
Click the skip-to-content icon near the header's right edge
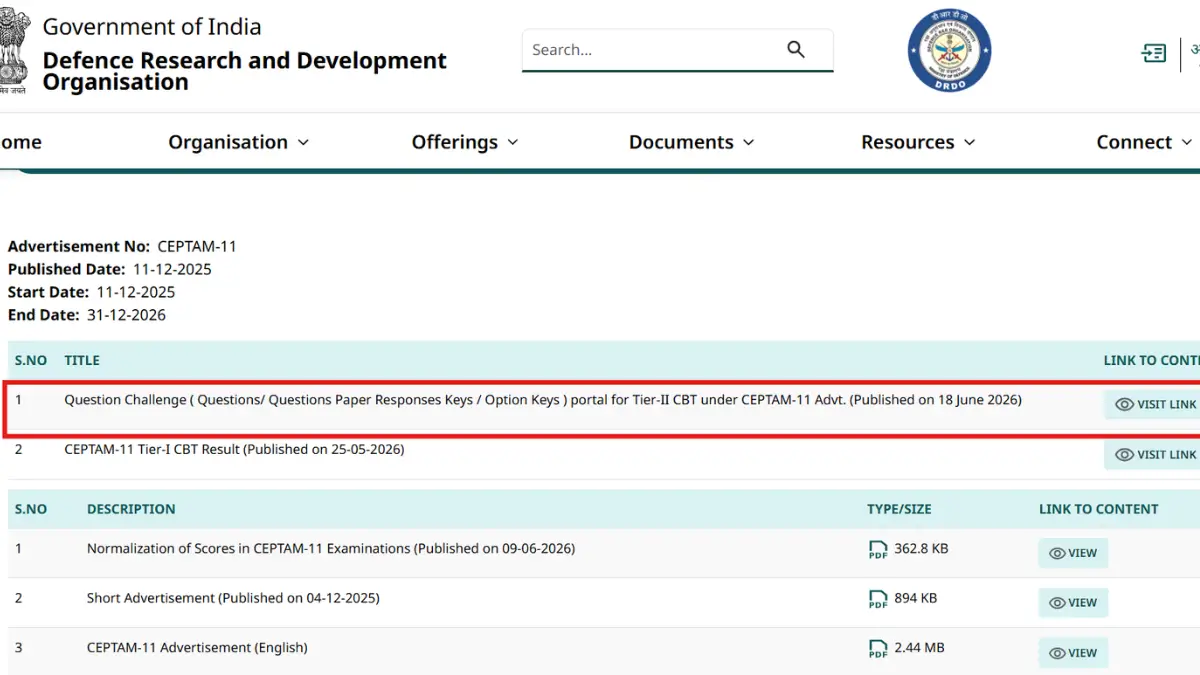[1154, 53]
